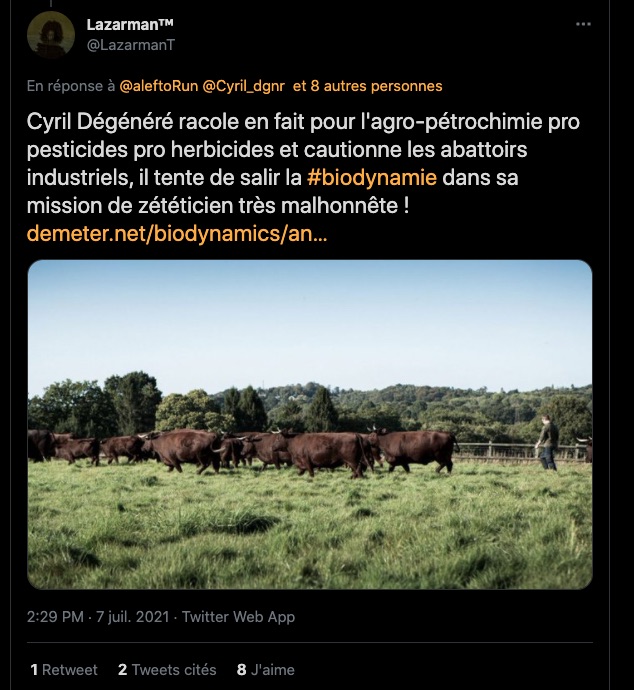View the 8 J'aime likes list
Image resolution: width=634 pixels, height=690 pixels.
pos(266,670)
